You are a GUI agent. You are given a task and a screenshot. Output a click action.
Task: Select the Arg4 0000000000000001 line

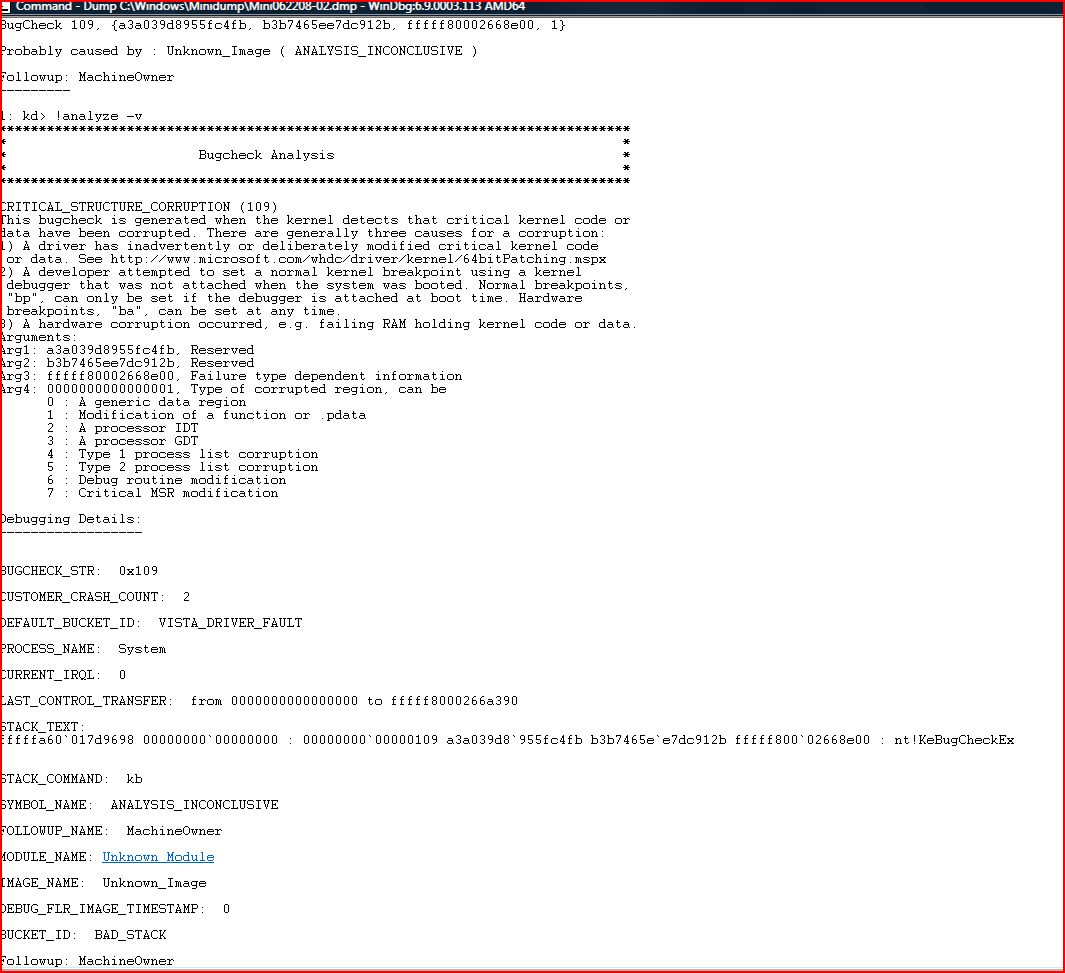tap(223, 389)
